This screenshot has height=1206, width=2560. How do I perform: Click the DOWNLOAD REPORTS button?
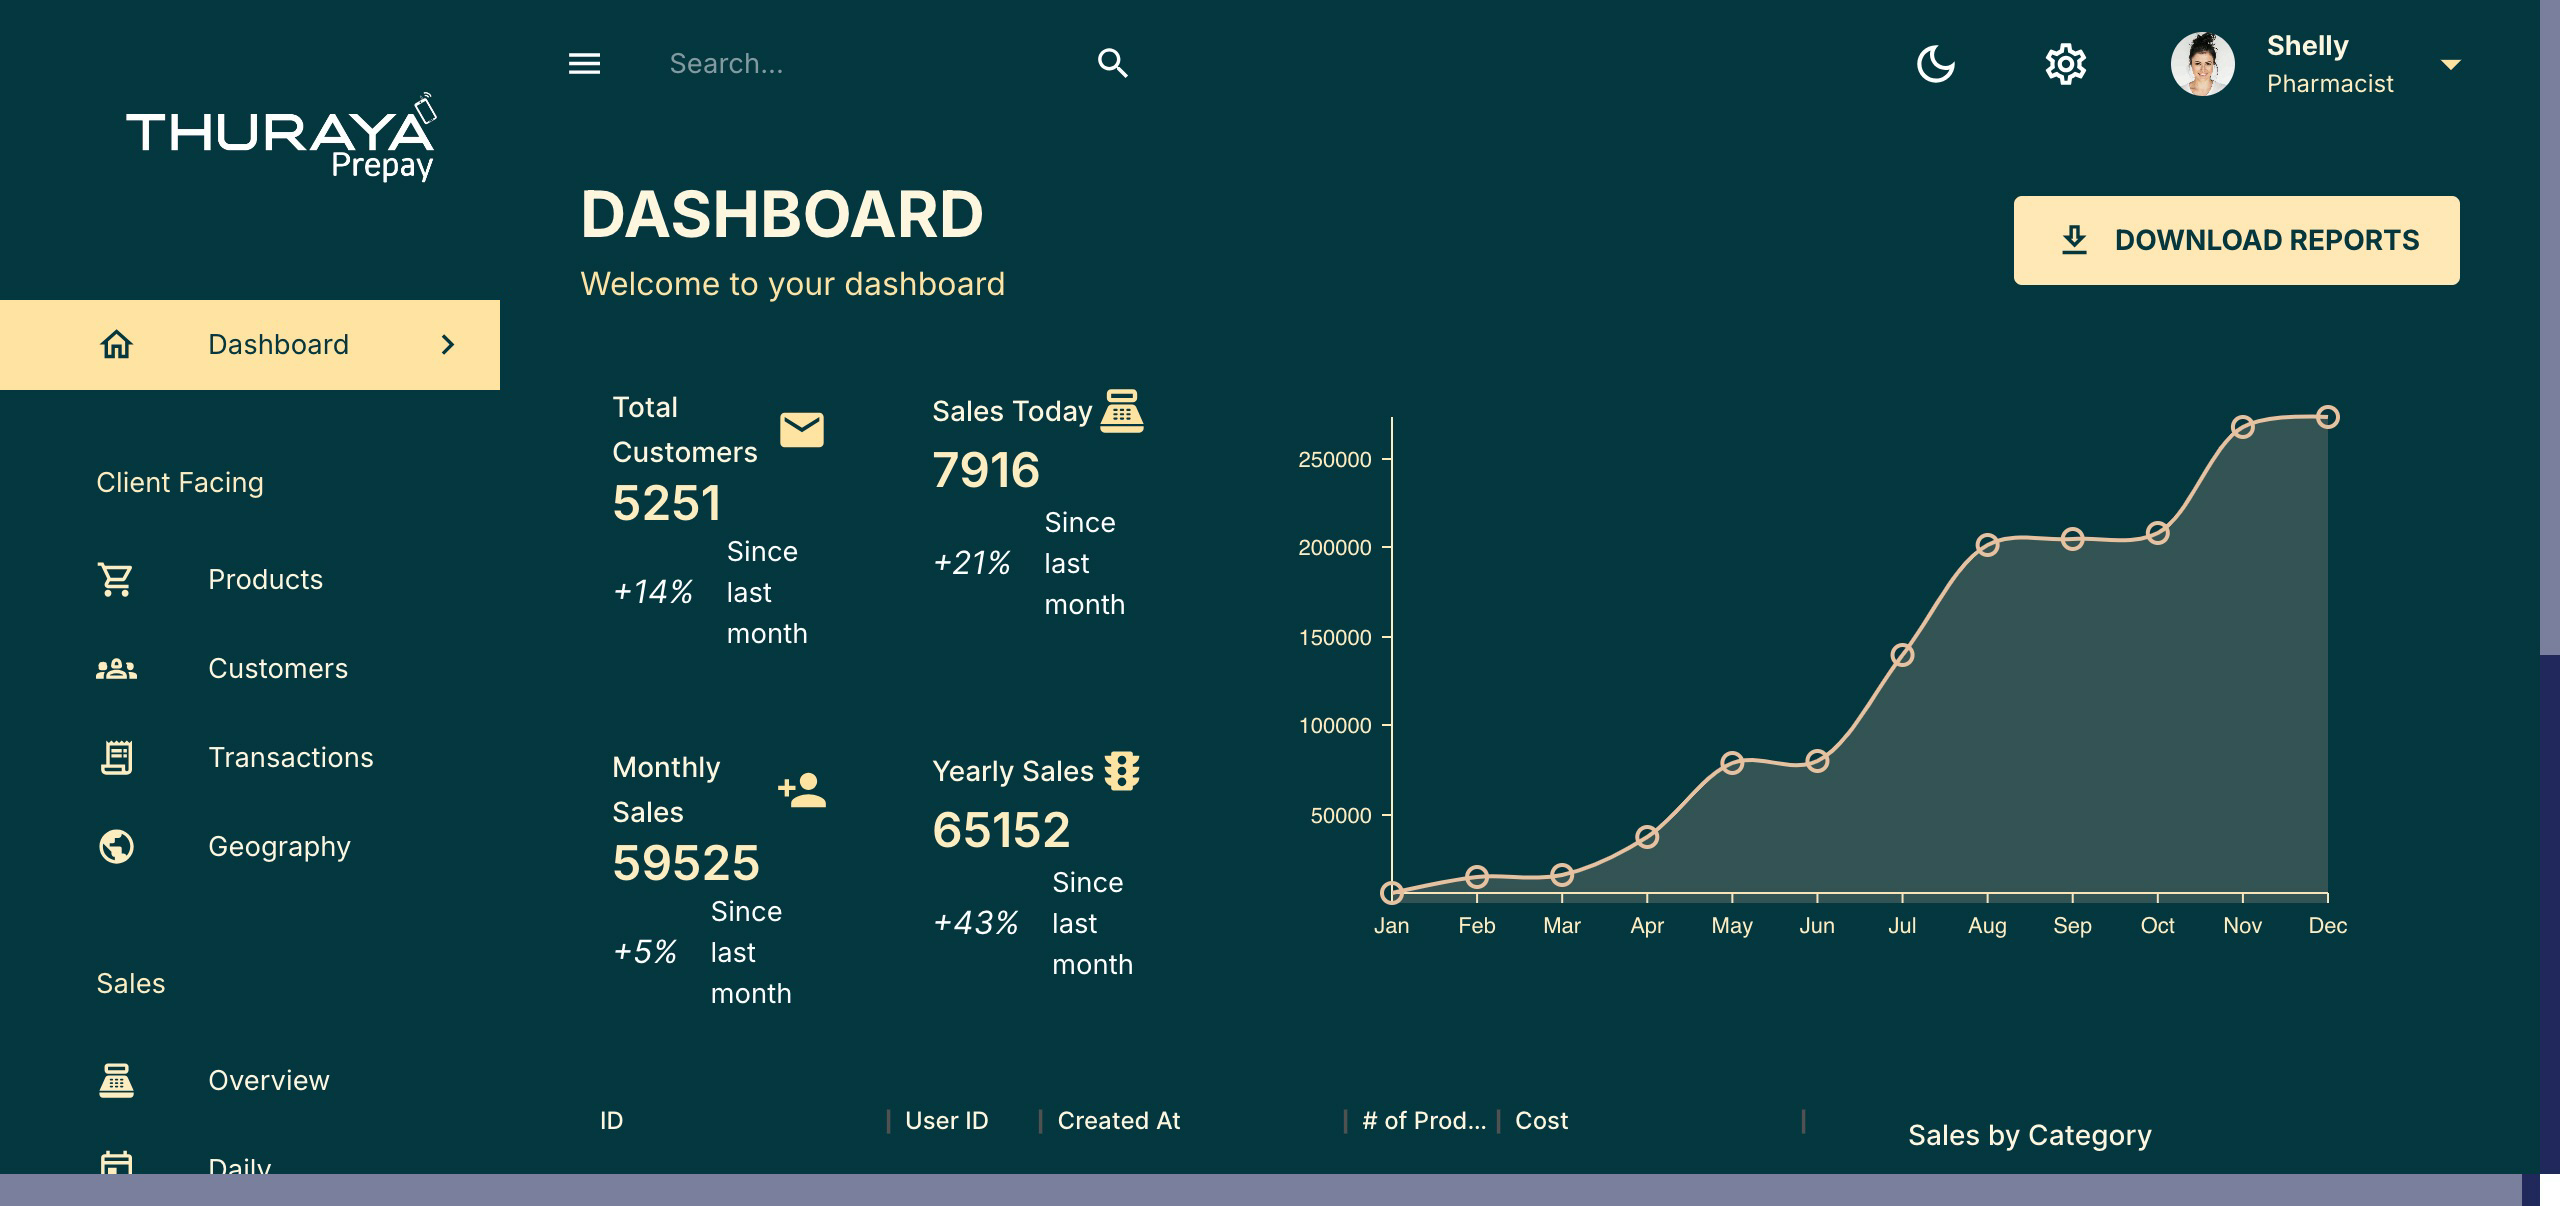coord(2236,240)
